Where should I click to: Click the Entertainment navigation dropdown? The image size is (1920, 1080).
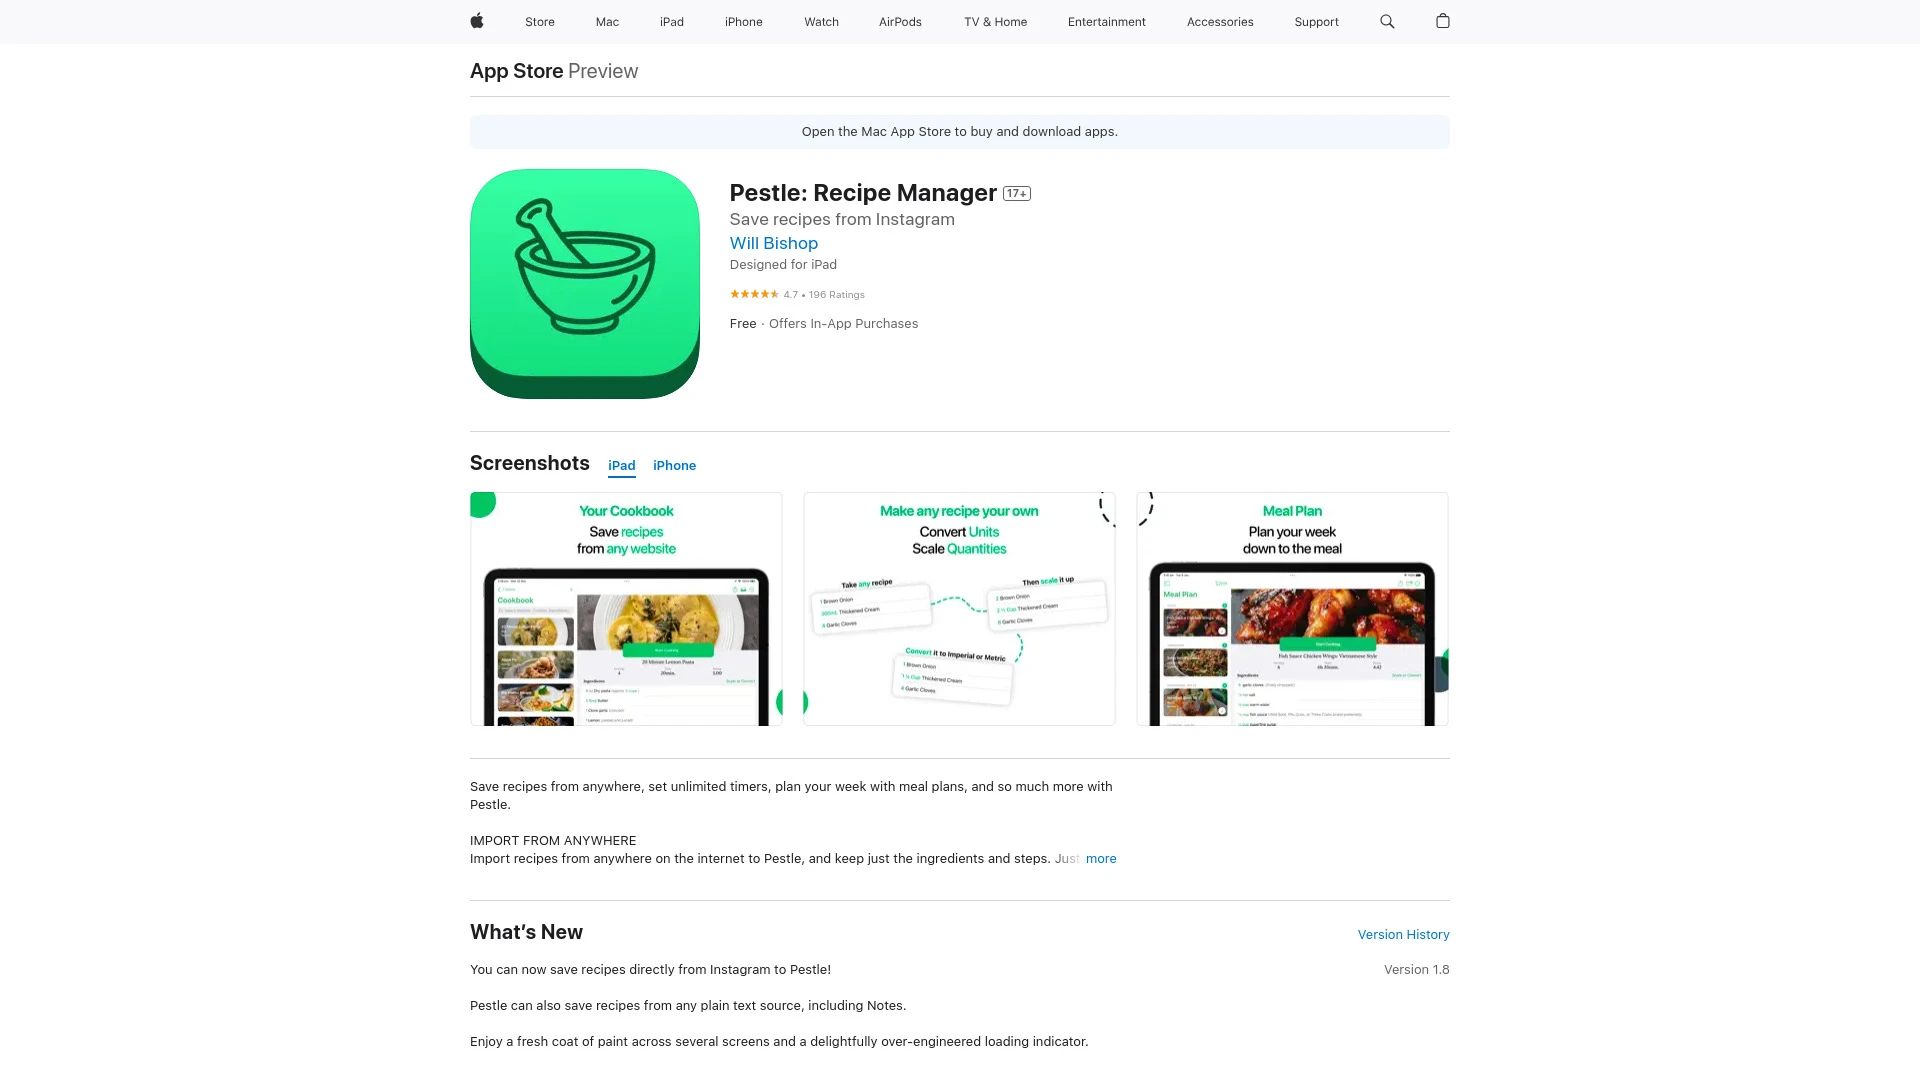(1106, 21)
